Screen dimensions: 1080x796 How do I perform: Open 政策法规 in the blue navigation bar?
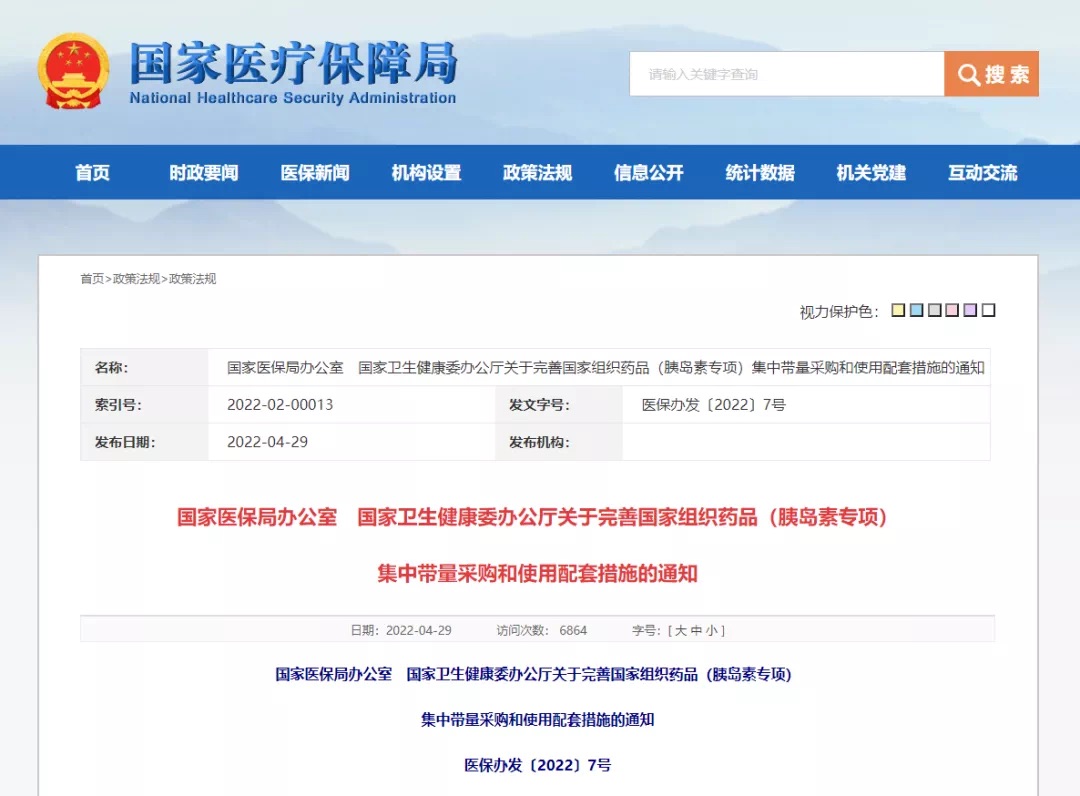(537, 172)
